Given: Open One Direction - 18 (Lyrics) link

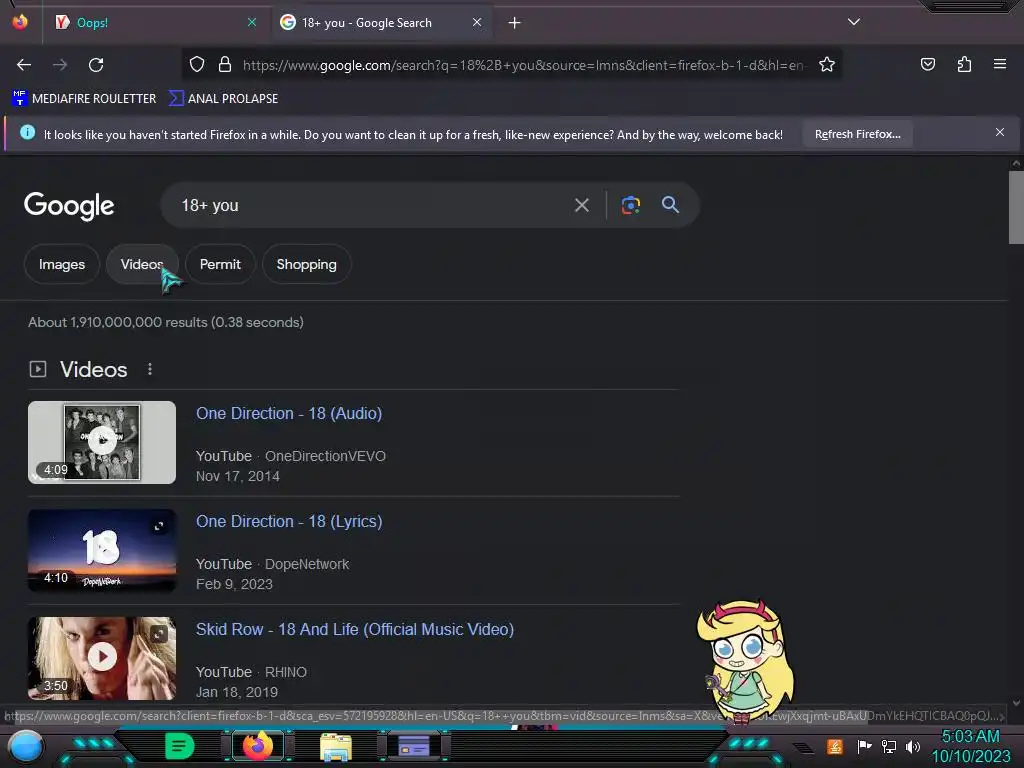Looking at the screenshot, I should pyautogui.click(x=289, y=521).
